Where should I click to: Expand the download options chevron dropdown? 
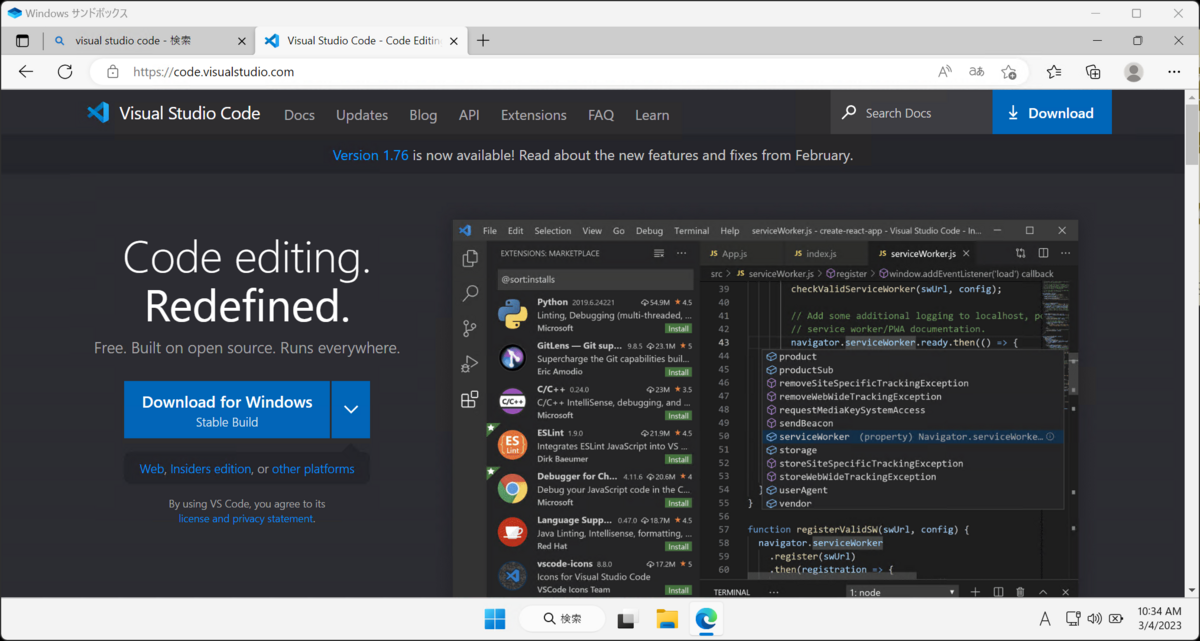coord(351,410)
